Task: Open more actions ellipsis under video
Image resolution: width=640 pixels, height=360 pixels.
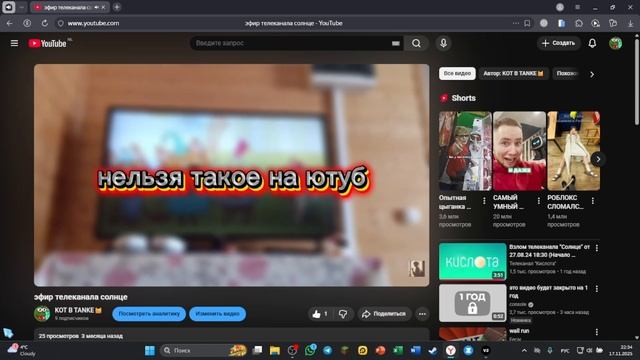Action: [422, 313]
